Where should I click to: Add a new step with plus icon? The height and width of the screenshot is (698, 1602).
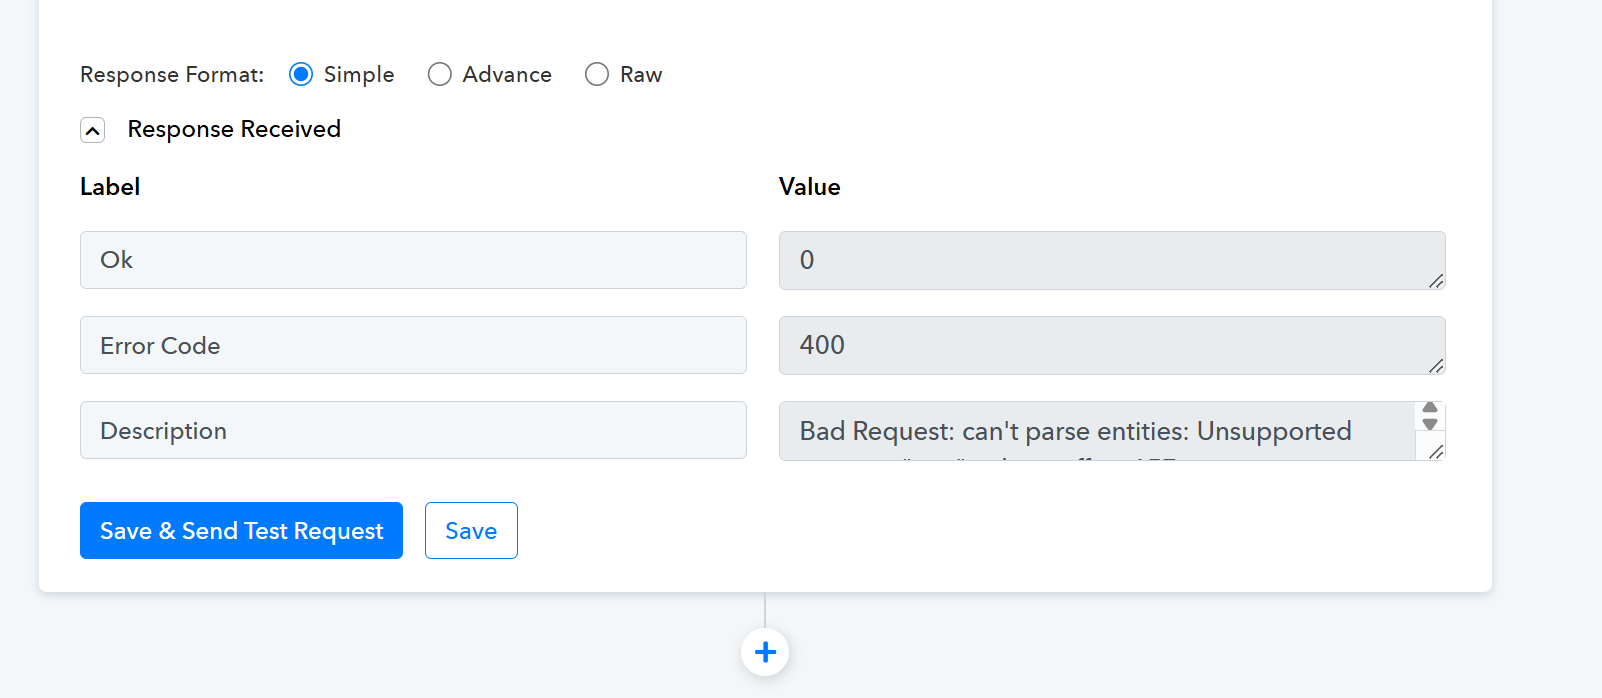(x=765, y=652)
